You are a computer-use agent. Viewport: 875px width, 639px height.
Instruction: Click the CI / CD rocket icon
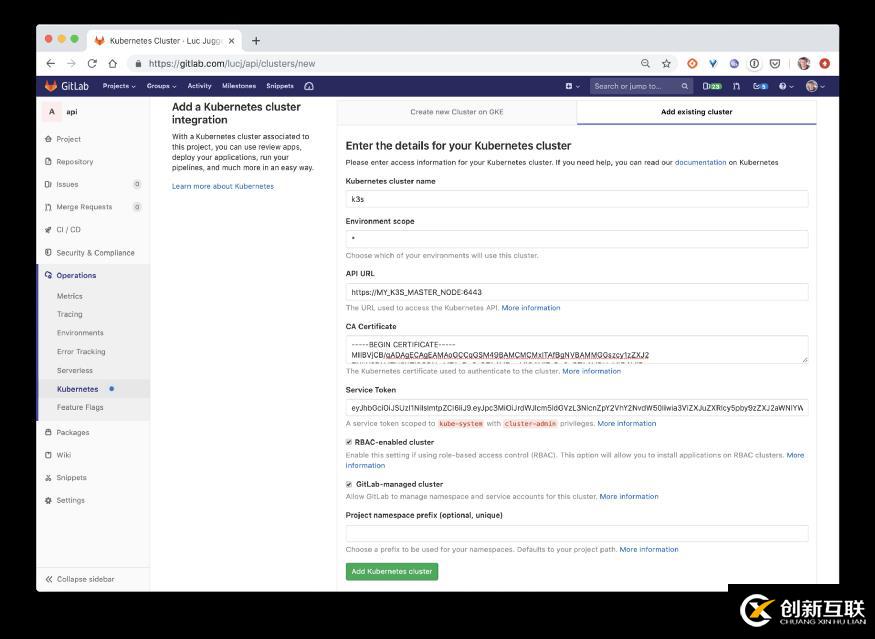[48, 229]
